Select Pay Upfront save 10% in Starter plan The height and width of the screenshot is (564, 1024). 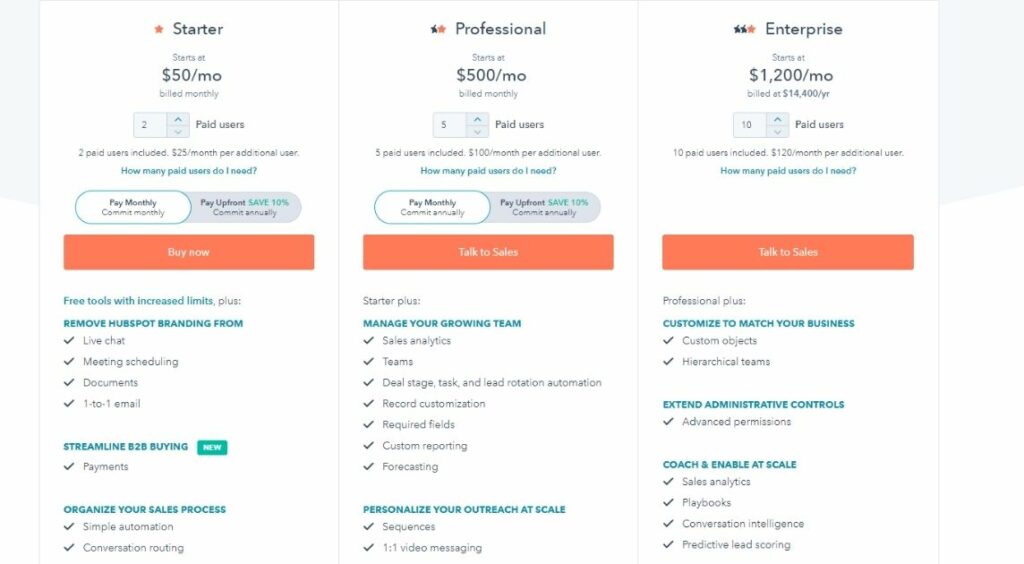point(245,207)
